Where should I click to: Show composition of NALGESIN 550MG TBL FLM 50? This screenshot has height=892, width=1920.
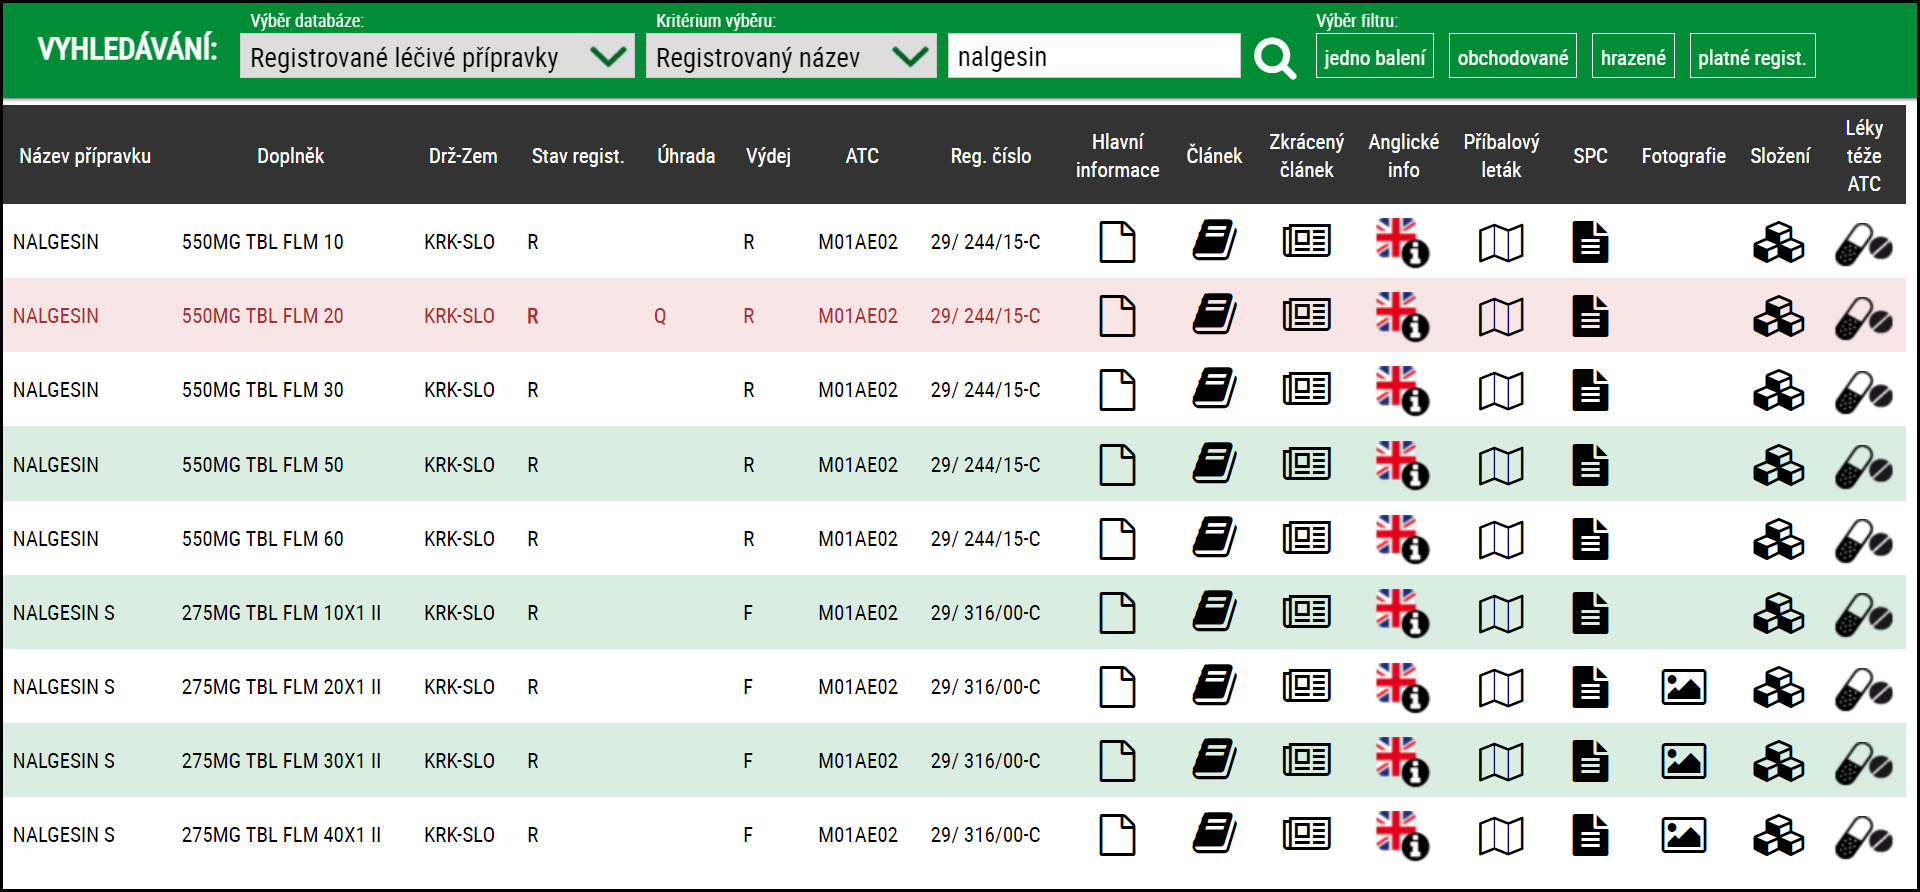[x=1779, y=465]
